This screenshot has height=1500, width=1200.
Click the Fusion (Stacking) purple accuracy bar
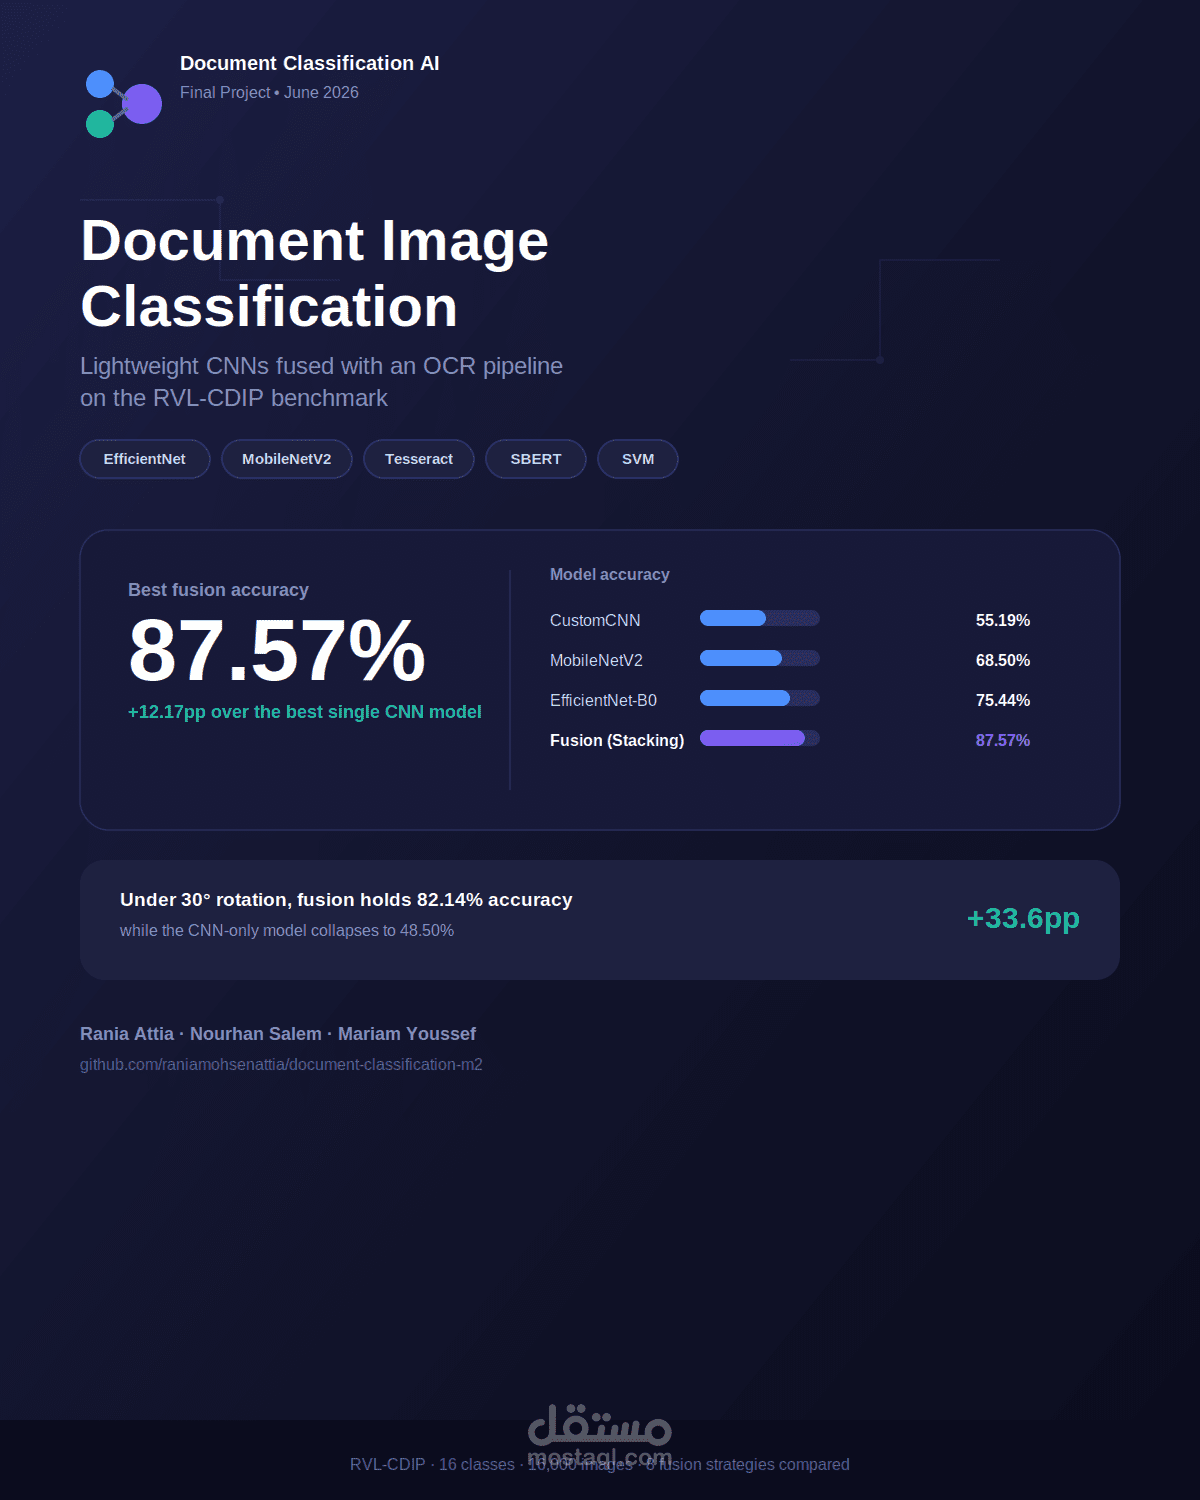(x=760, y=738)
